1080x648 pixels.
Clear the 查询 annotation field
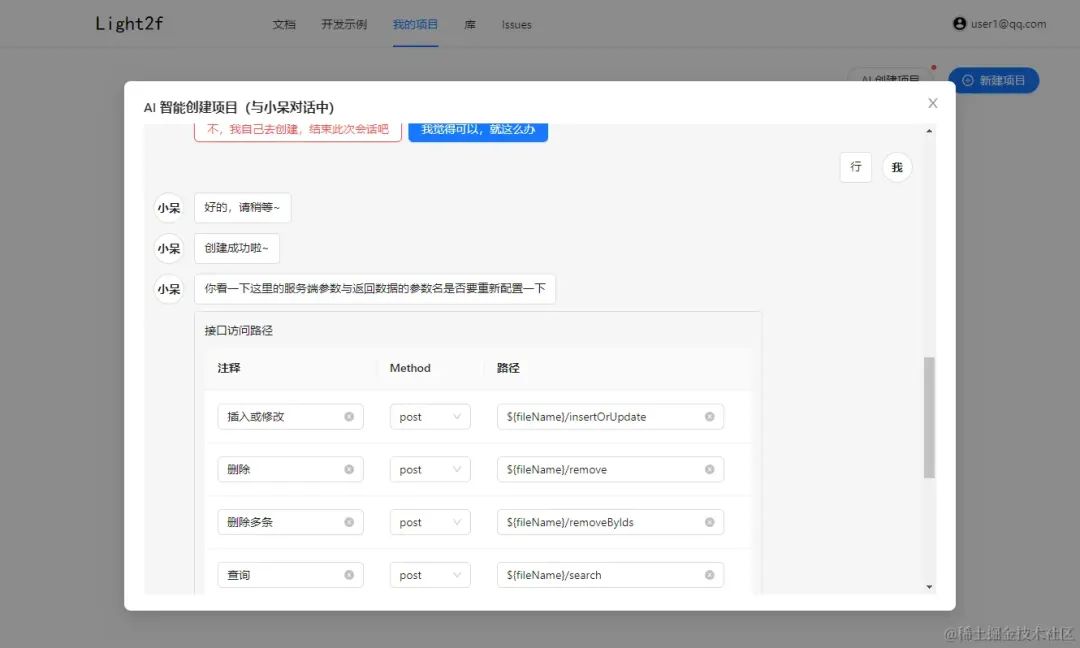(x=349, y=574)
